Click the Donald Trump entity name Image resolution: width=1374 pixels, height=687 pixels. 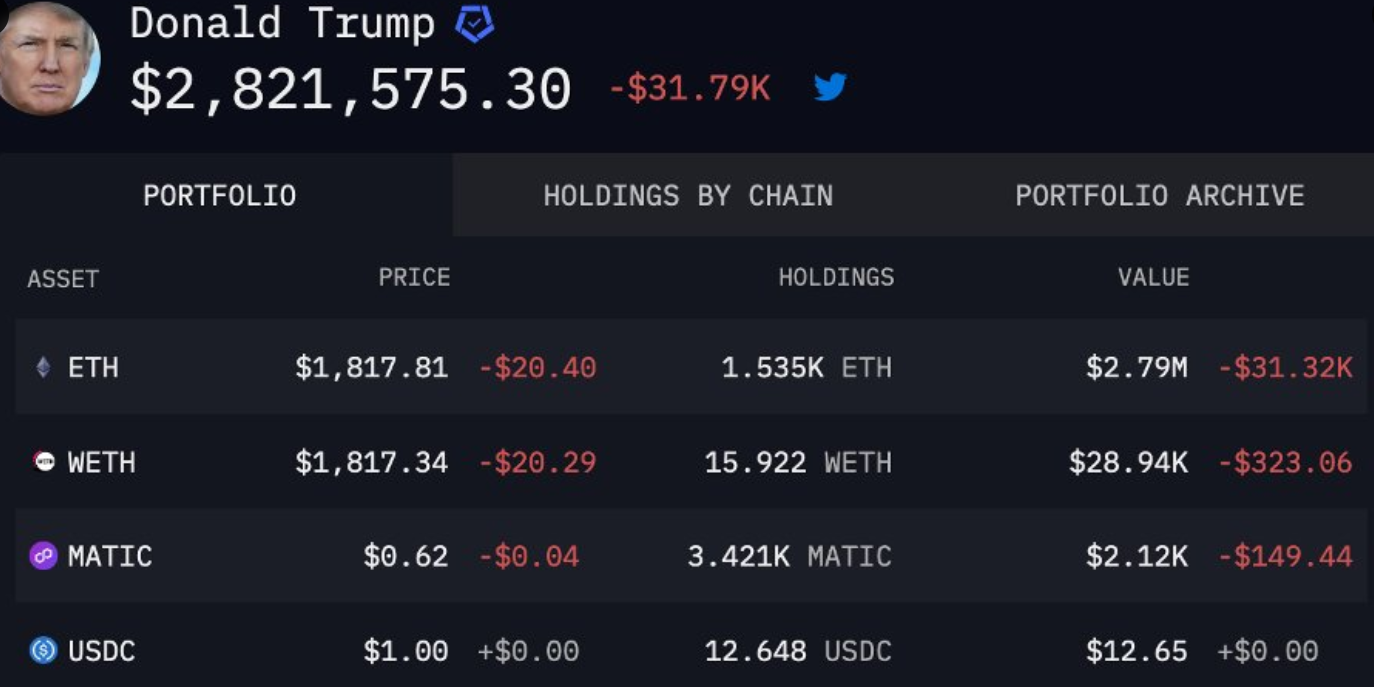(282, 24)
